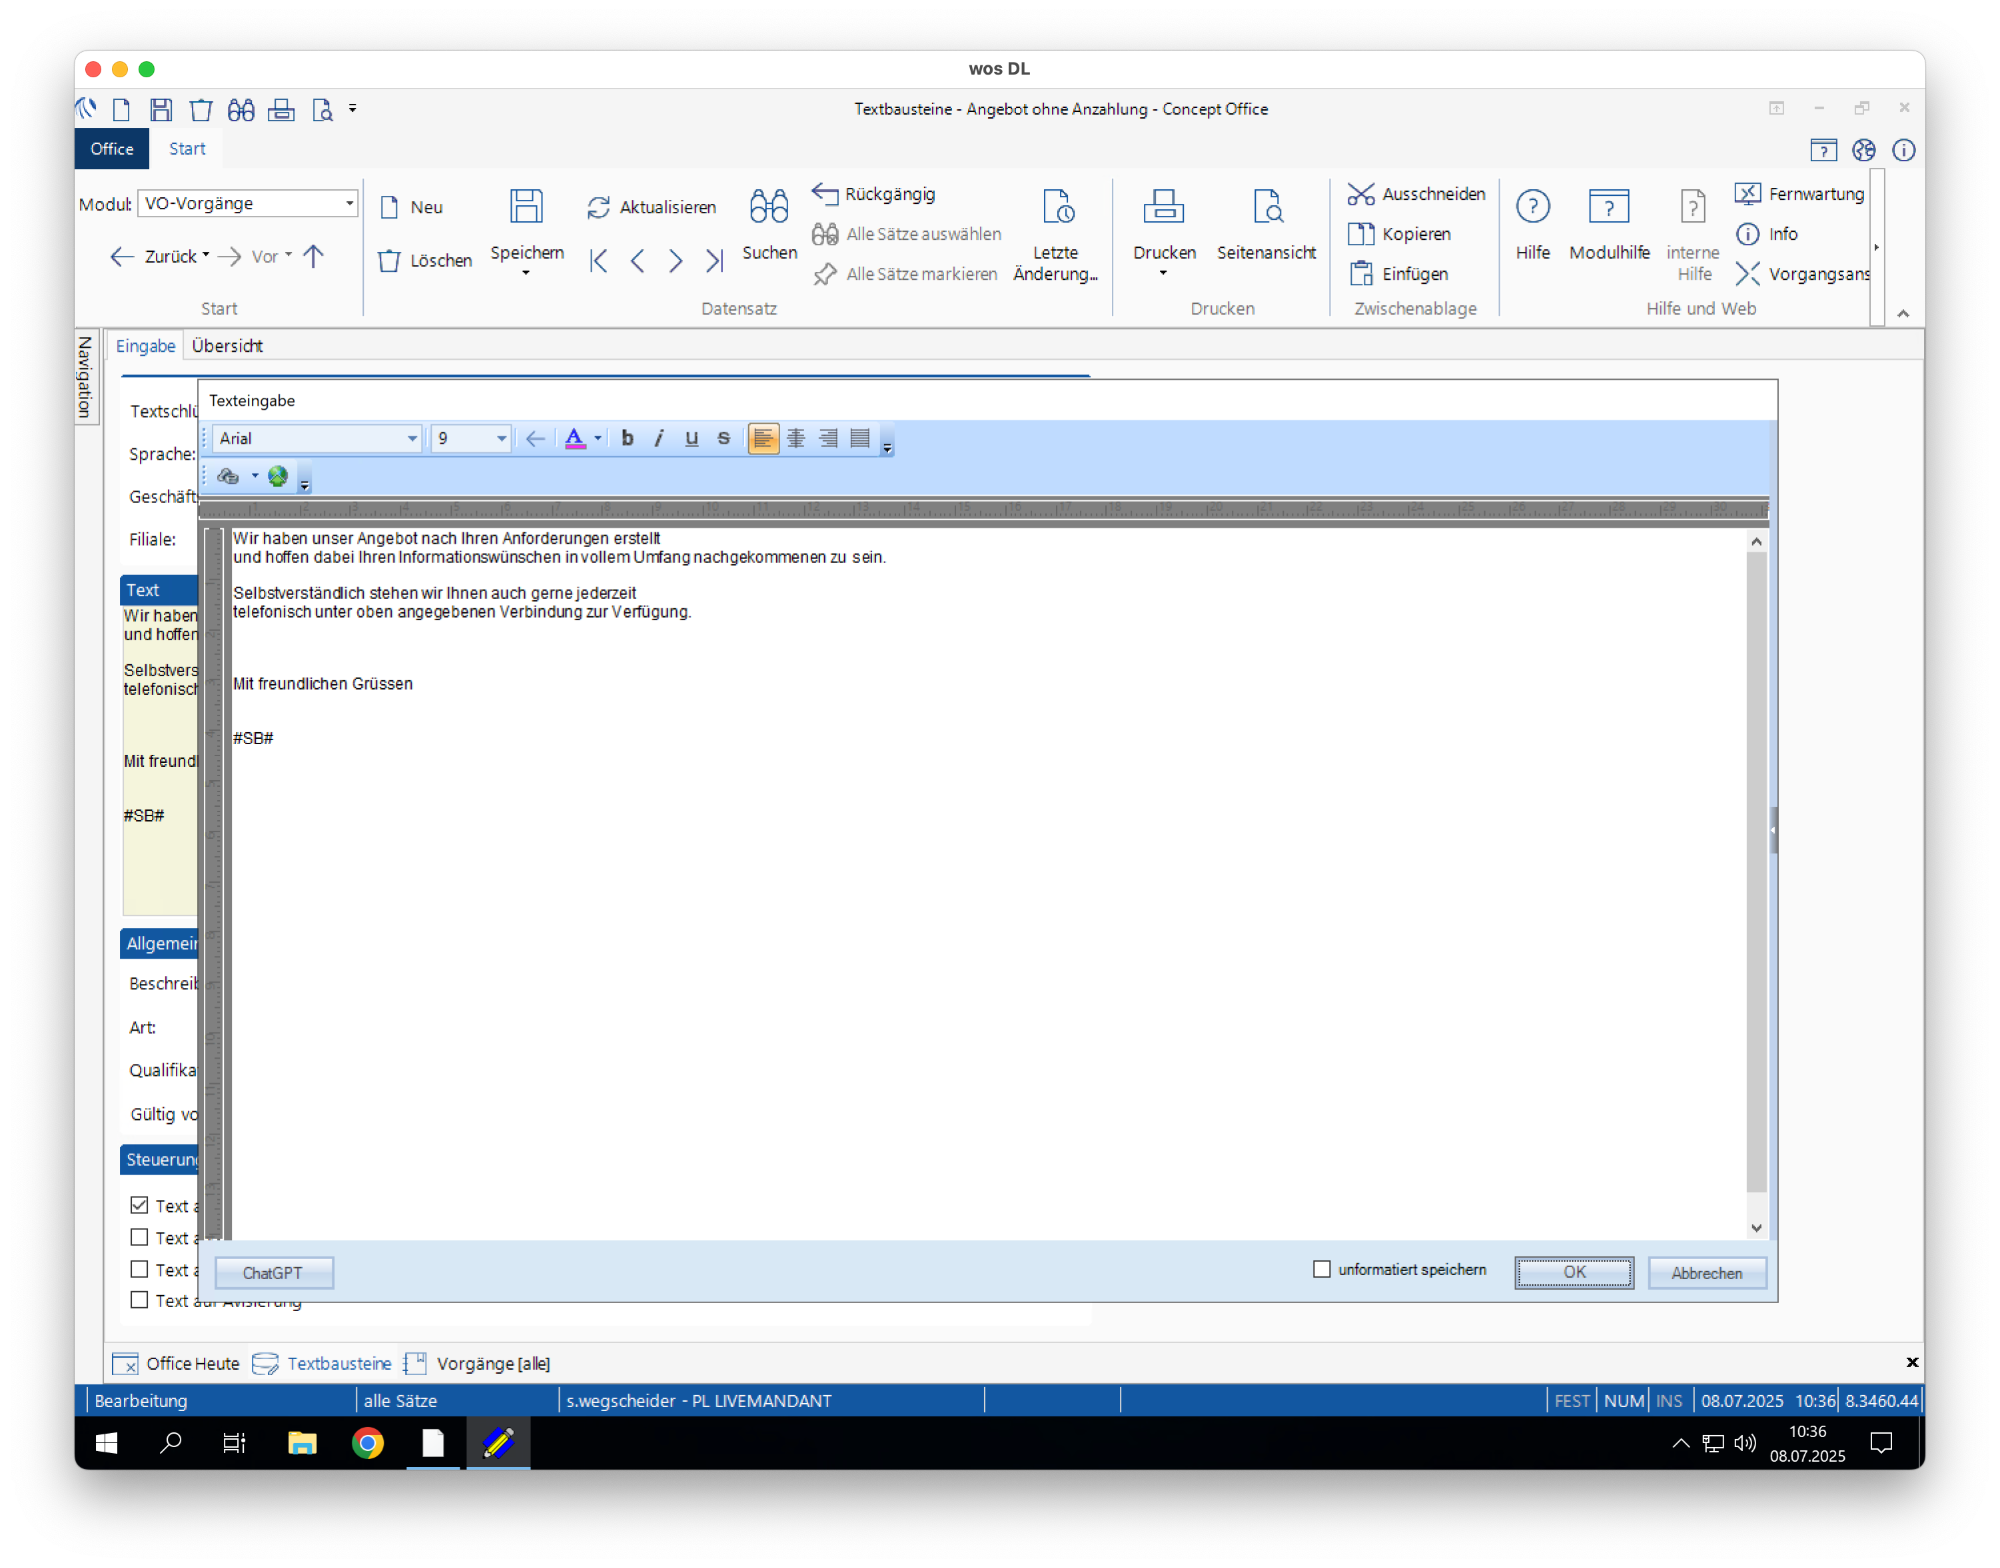Screen dimensions: 2000x1568
Task: Open dropdown next to the link icon
Action: [255, 476]
